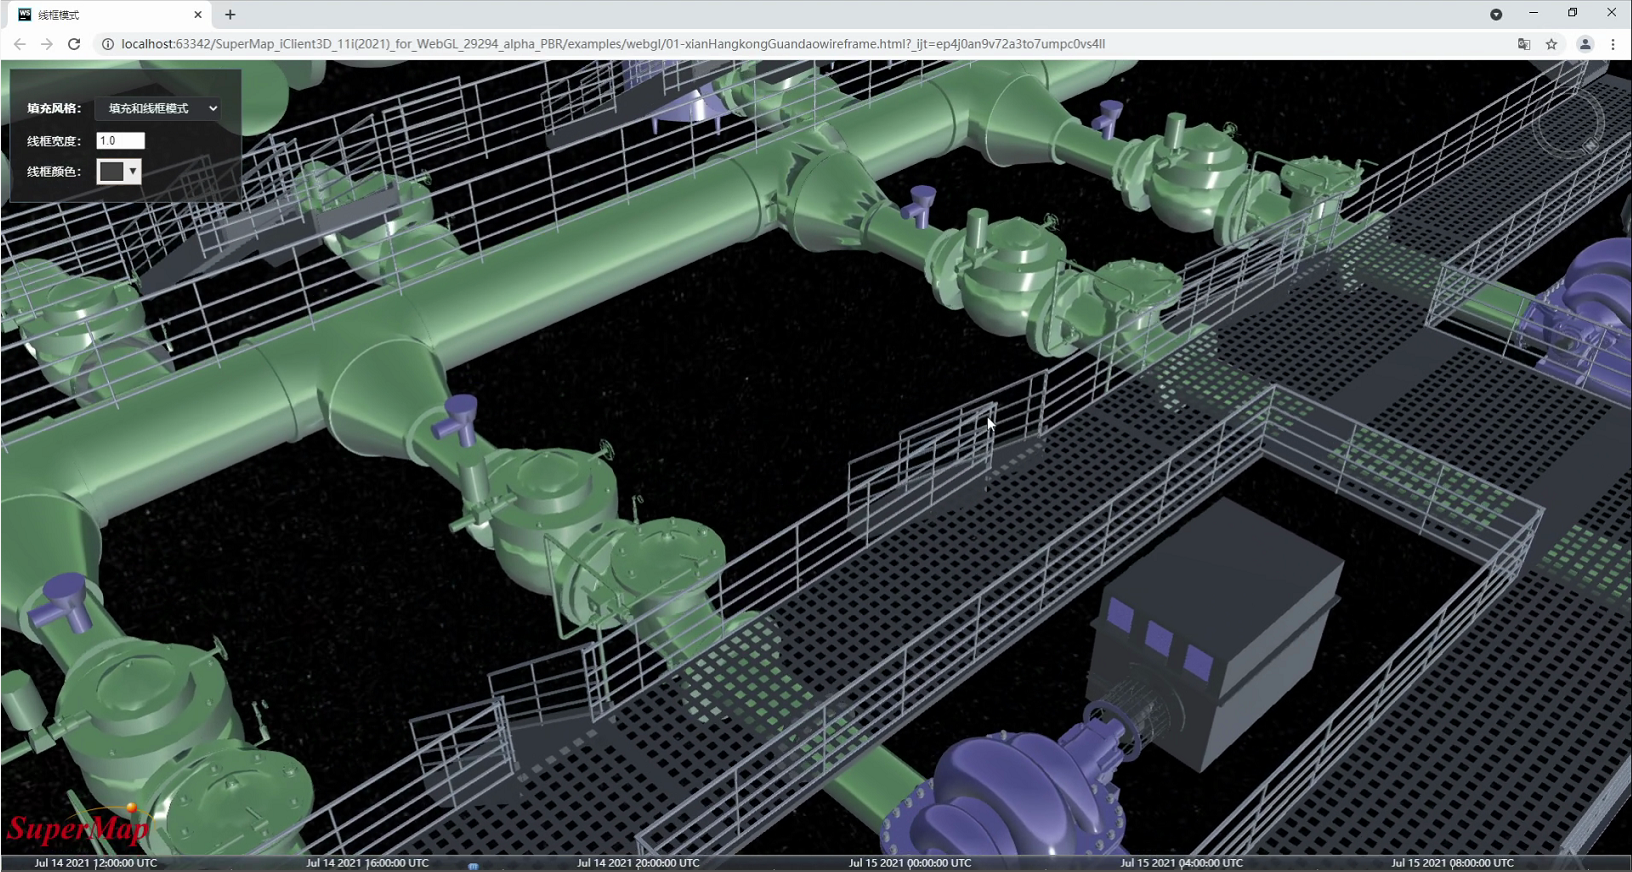Open Chrome's three-dot menu
1632x872 pixels.
[x=1613, y=44]
